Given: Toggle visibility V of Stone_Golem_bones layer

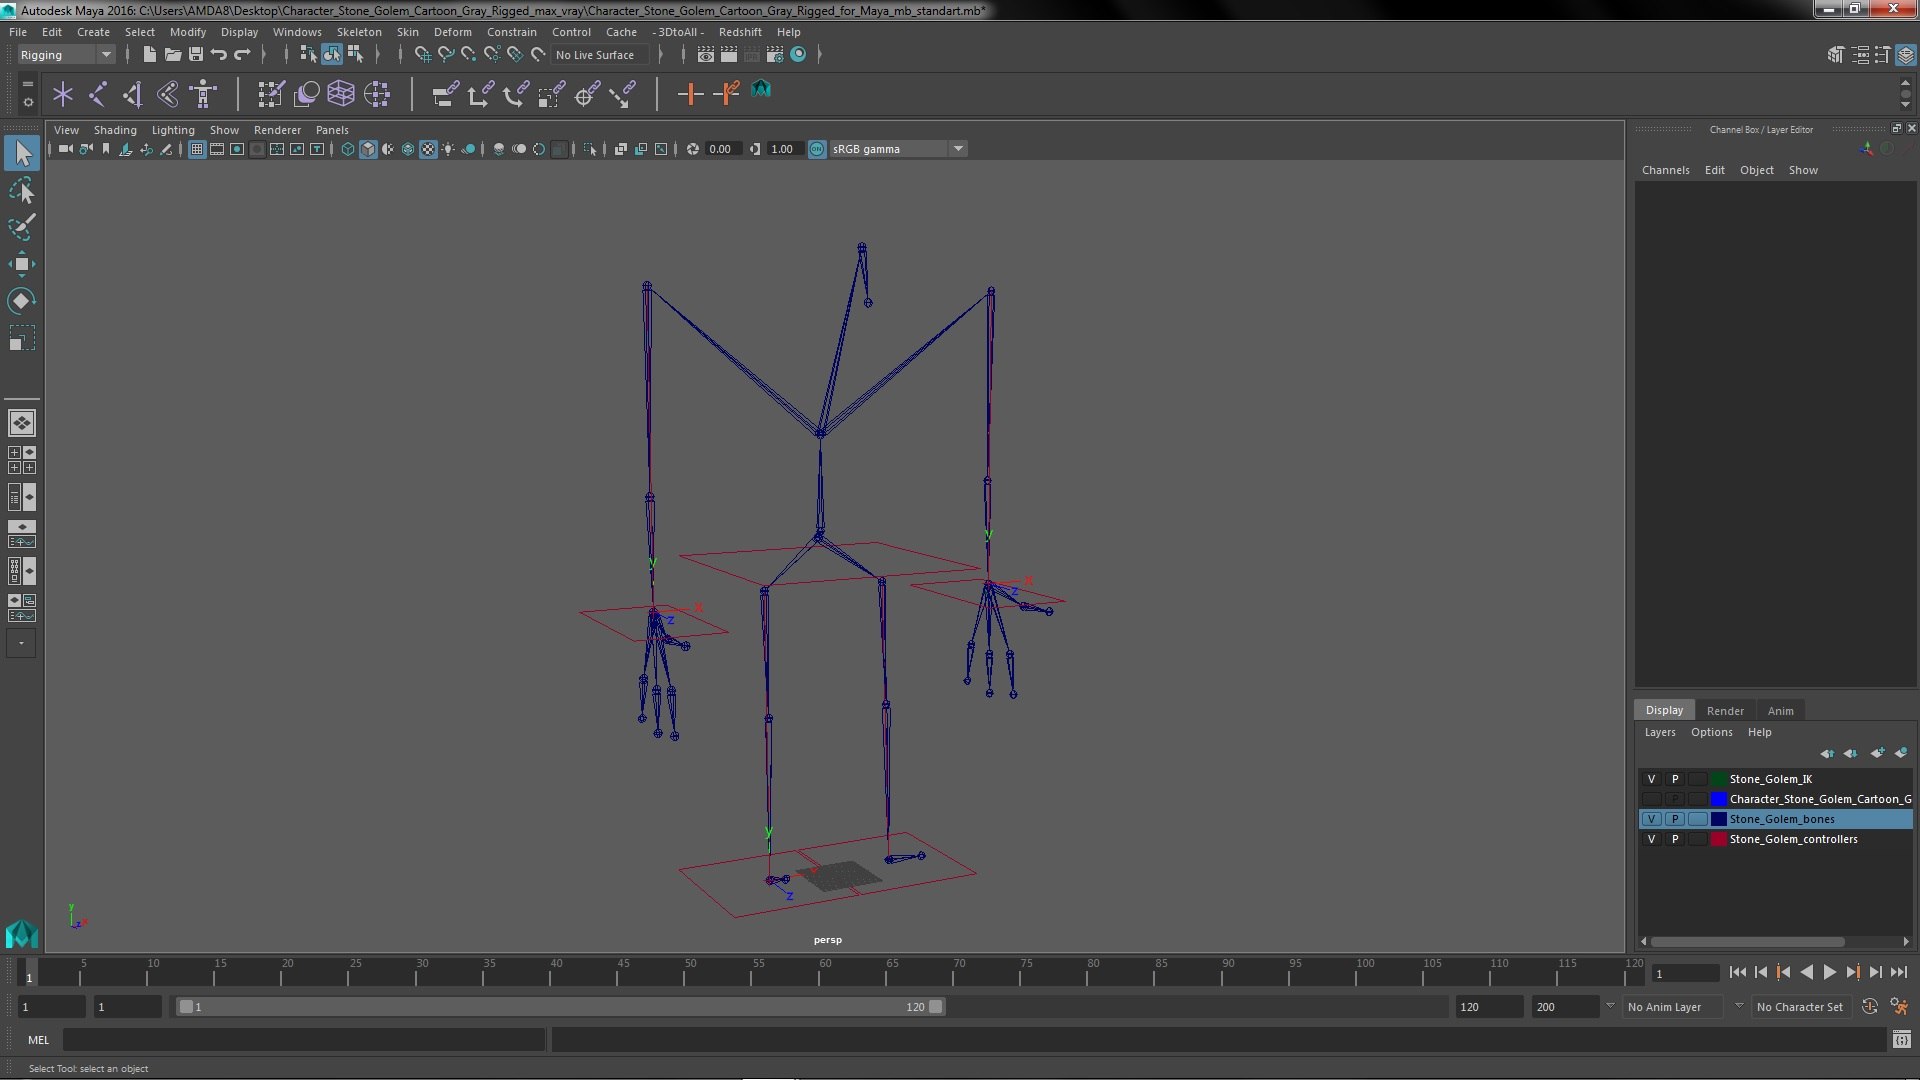Looking at the screenshot, I should pyautogui.click(x=1651, y=819).
